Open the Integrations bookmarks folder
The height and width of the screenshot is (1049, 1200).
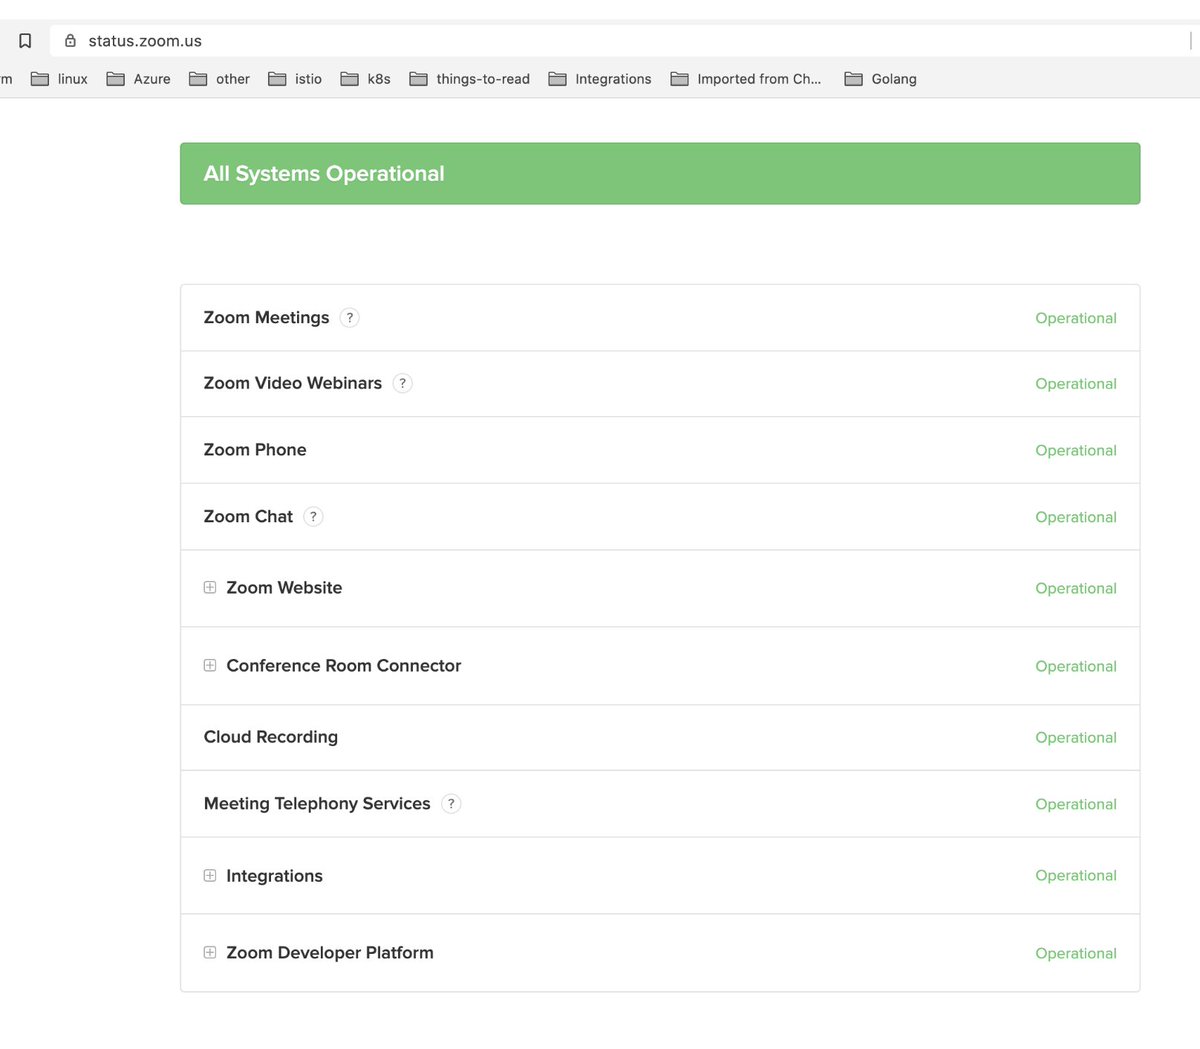tap(600, 79)
